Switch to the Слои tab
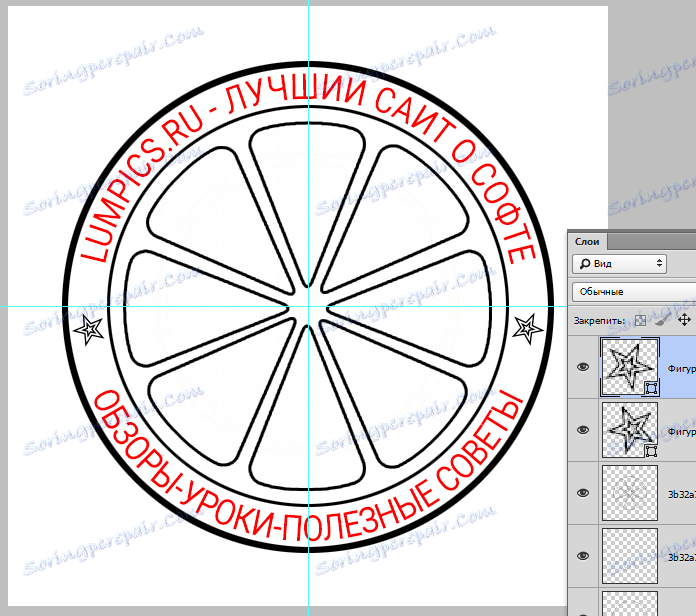This screenshot has width=696, height=616. click(587, 242)
